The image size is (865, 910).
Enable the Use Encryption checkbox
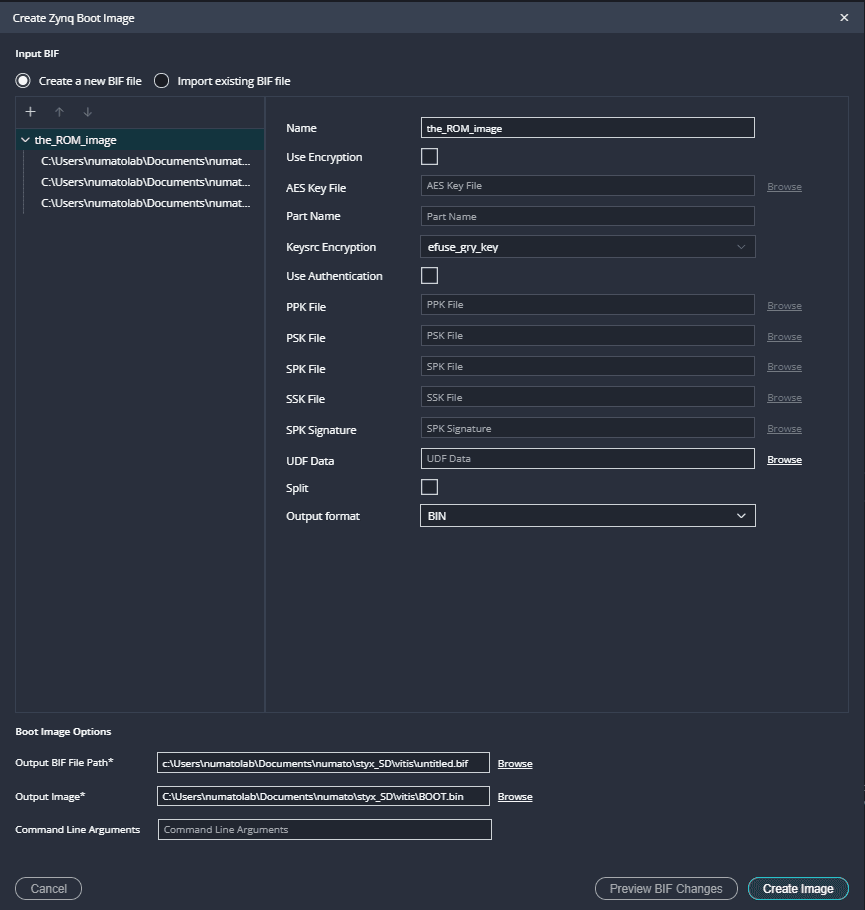[x=429, y=157]
